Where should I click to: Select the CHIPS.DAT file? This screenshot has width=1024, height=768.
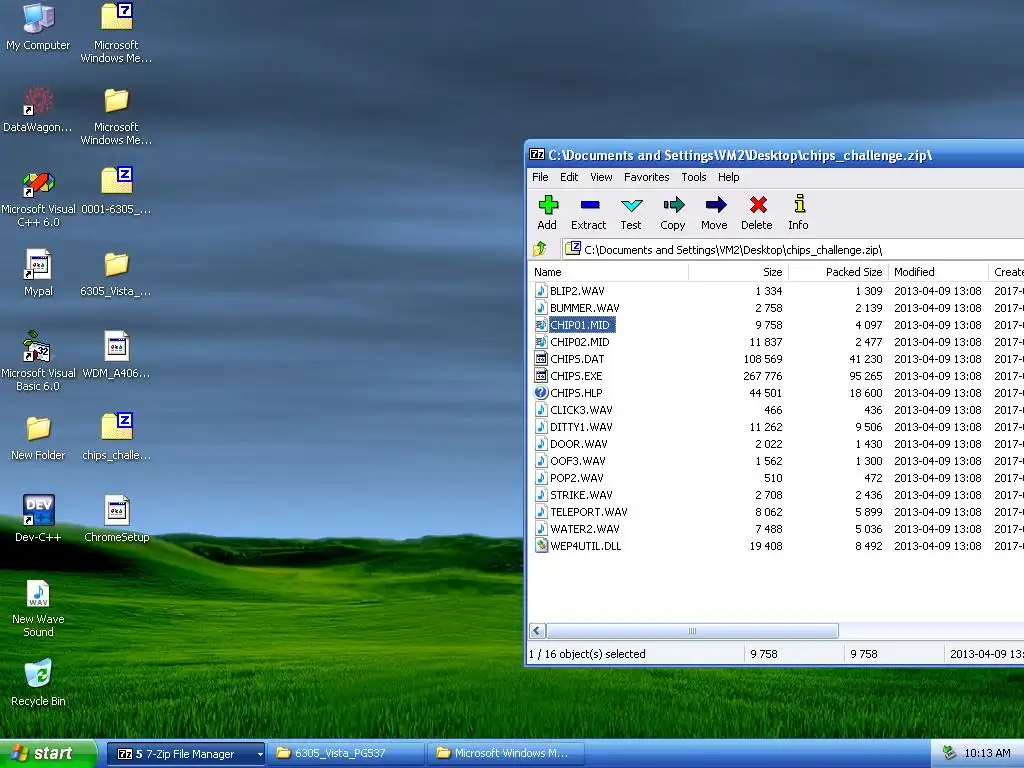[577, 359]
